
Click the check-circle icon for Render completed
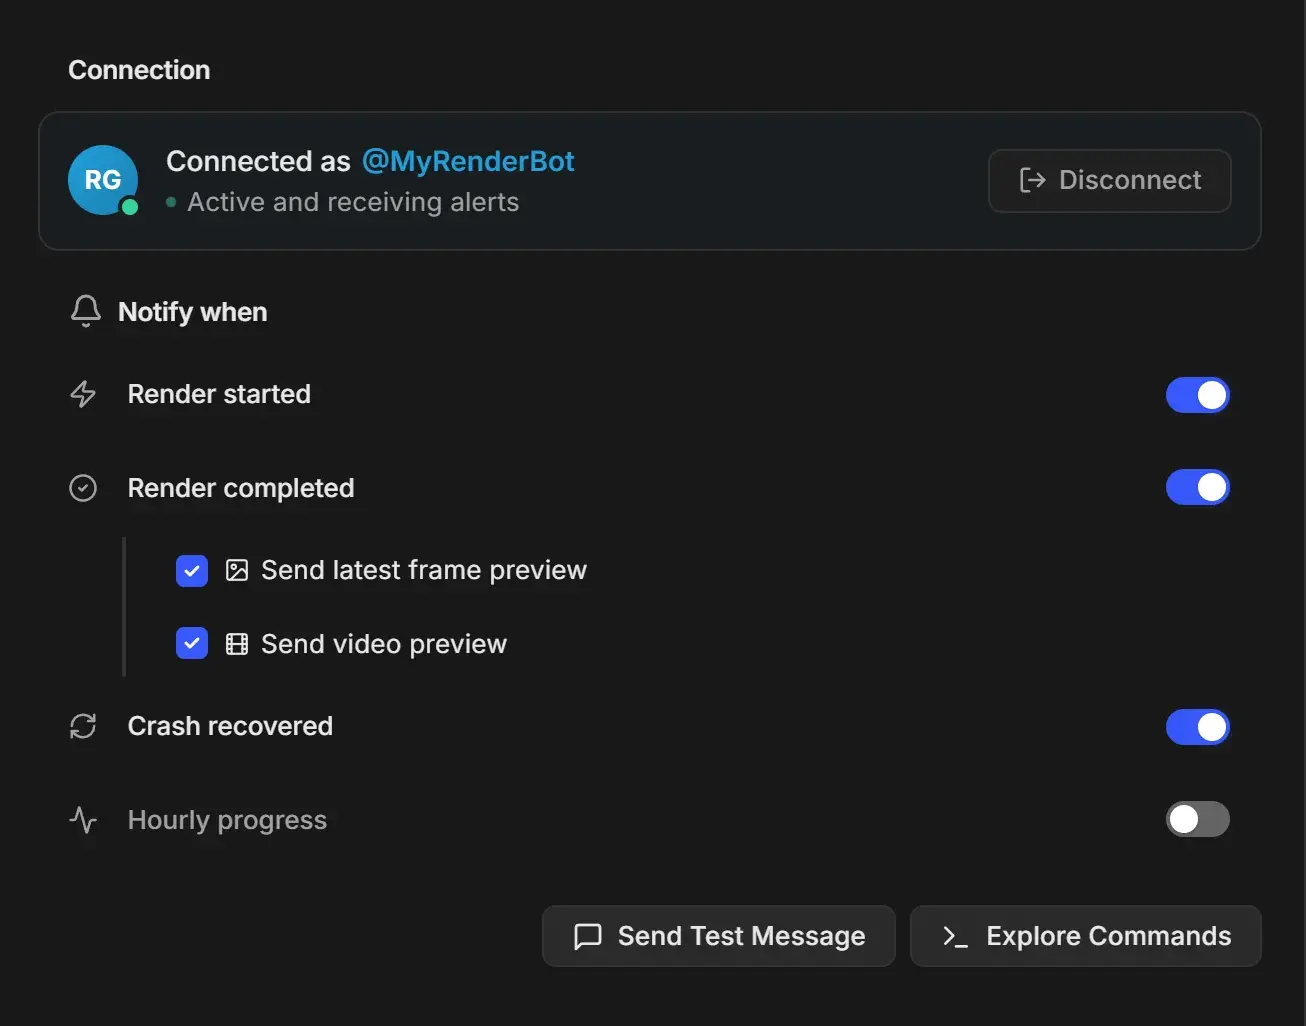[83, 488]
